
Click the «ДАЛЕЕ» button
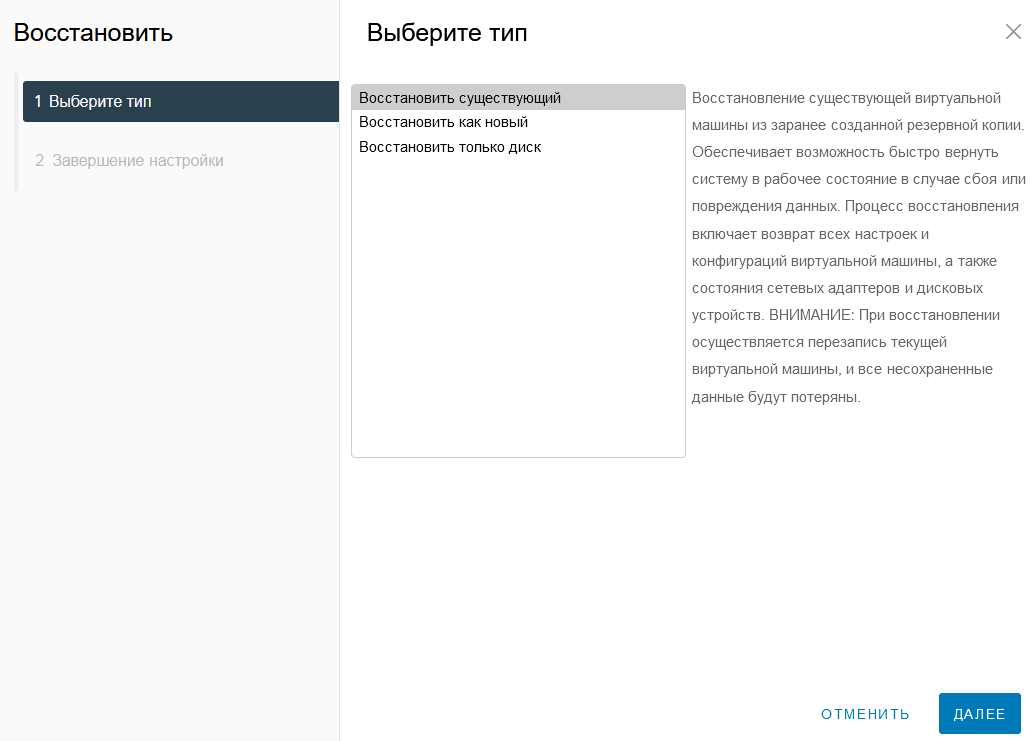tap(979, 713)
